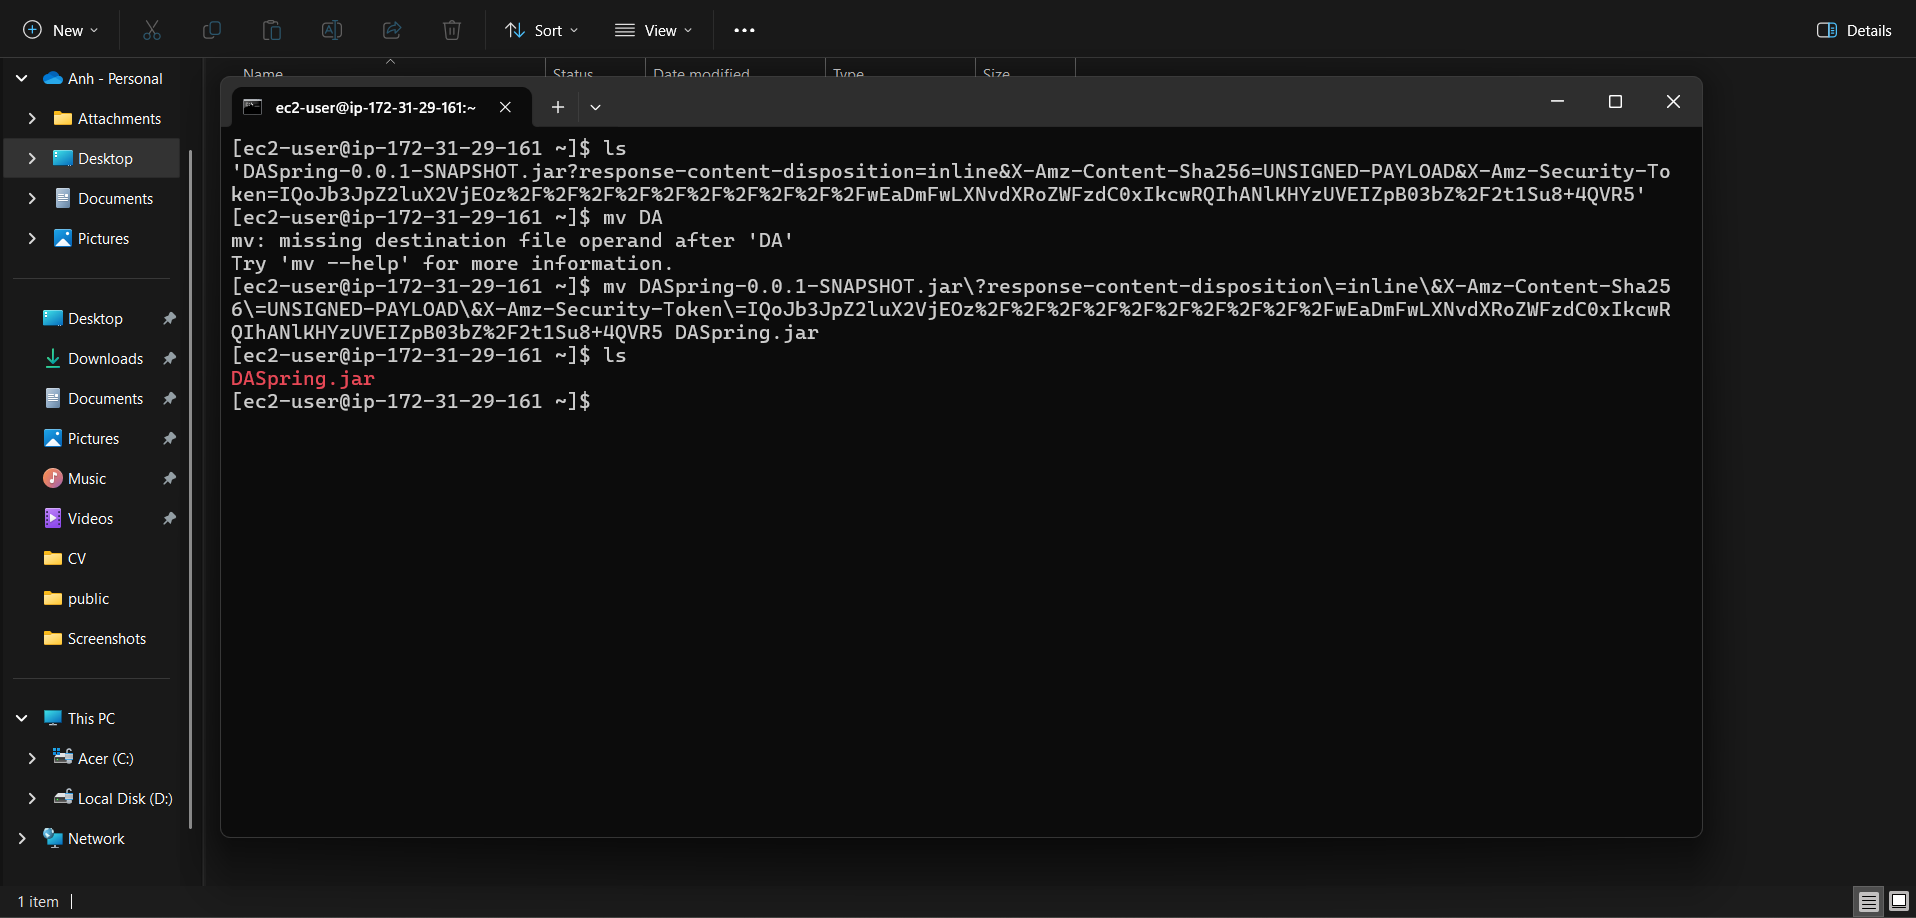Click the Paste clipboard icon
Image resolution: width=1916 pixels, height=918 pixels.
click(272, 30)
